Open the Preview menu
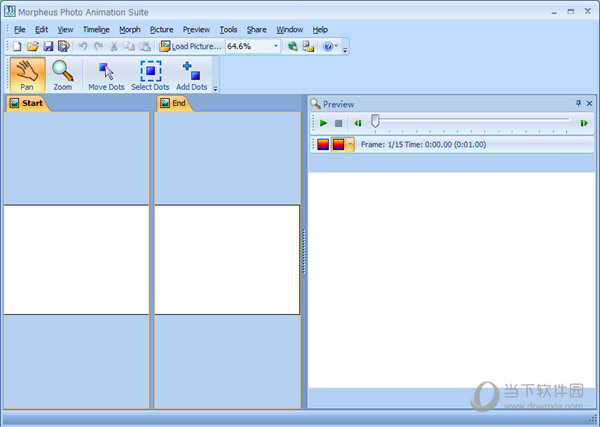This screenshot has height=427, width=600. coord(196,30)
